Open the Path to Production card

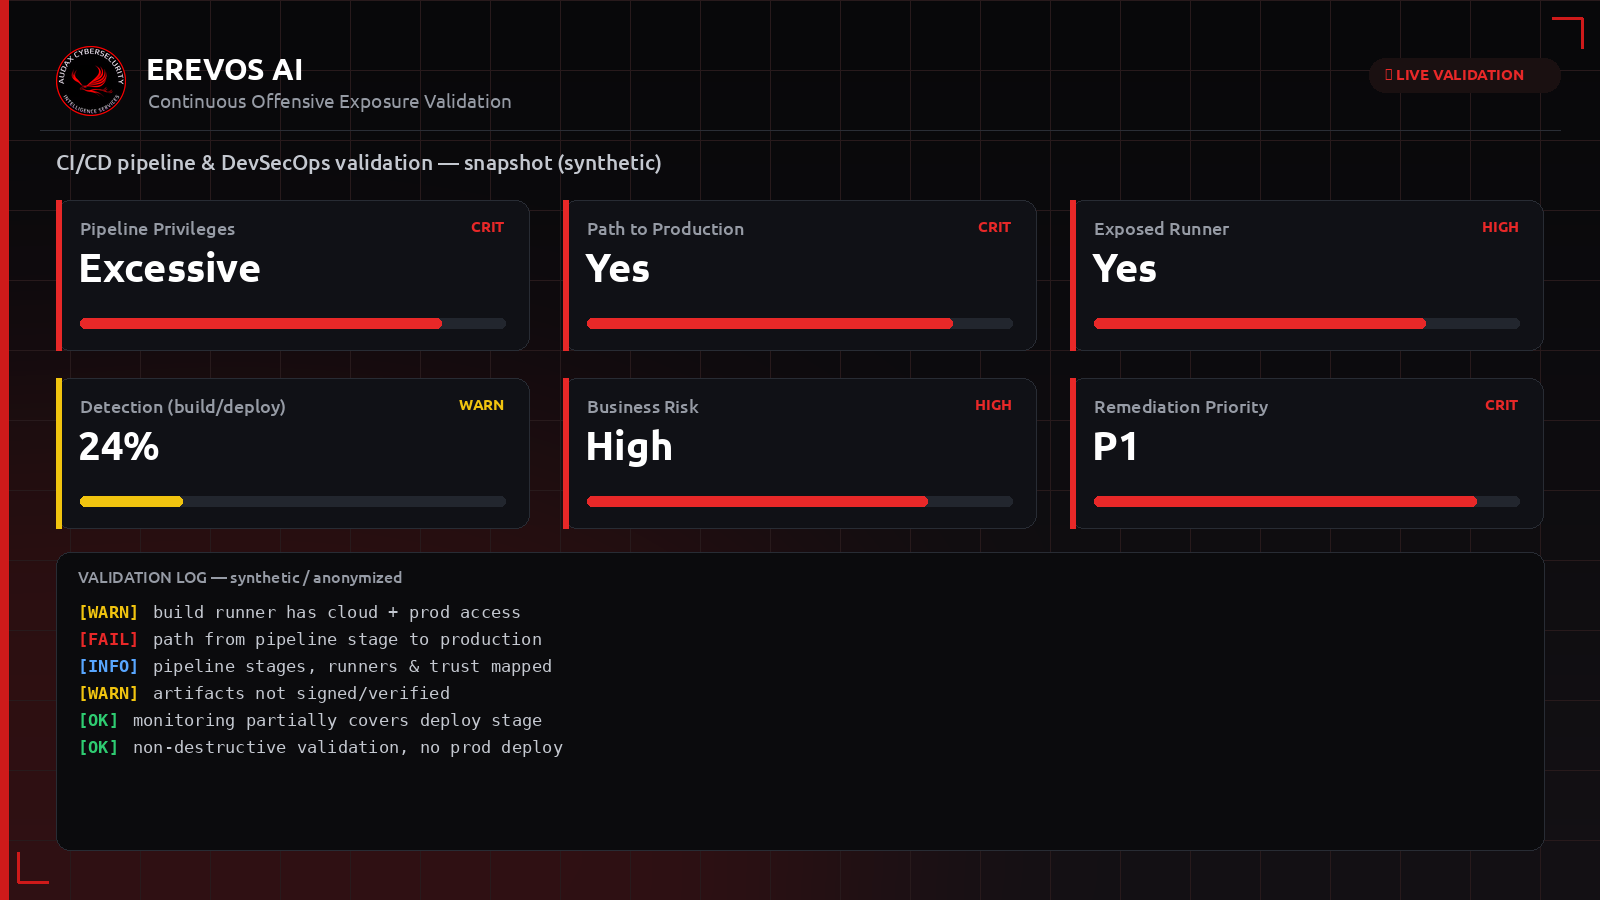(x=800, y=276)
